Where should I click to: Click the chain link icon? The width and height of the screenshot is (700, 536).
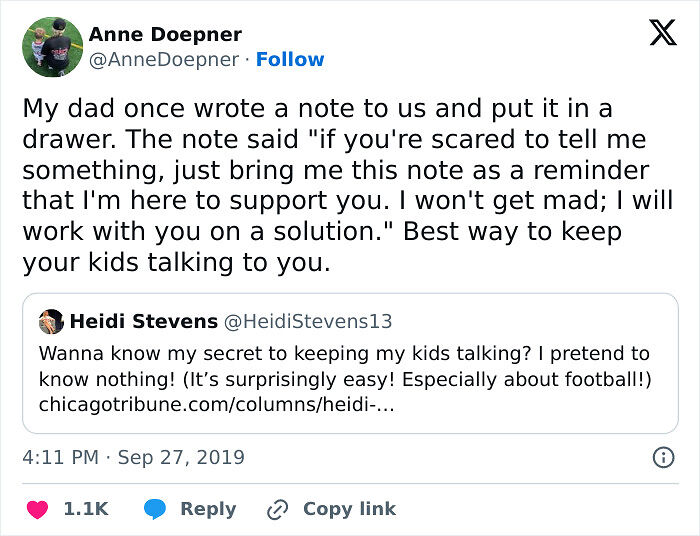click(277, 509)
